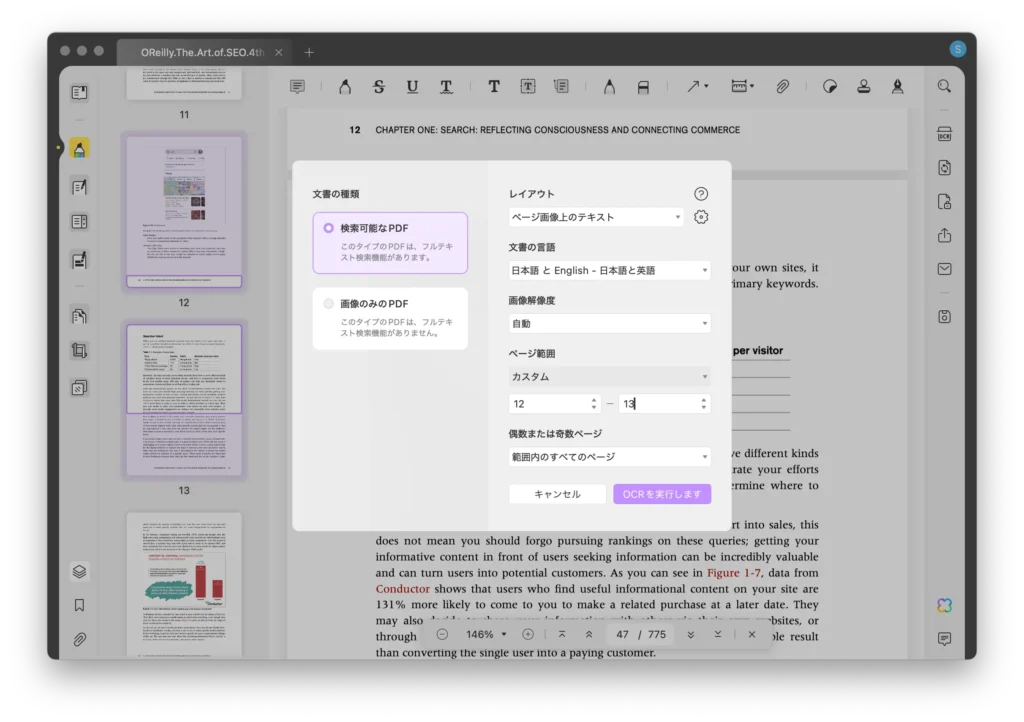Select page 12 thumbnail in sidebar
The height and width of the screenshot is (722, 1024).
[183, 212]
